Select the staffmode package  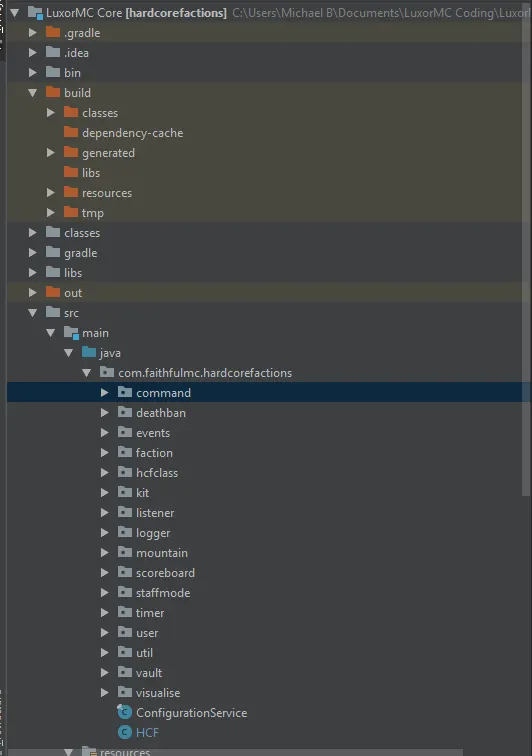[163, 593]
